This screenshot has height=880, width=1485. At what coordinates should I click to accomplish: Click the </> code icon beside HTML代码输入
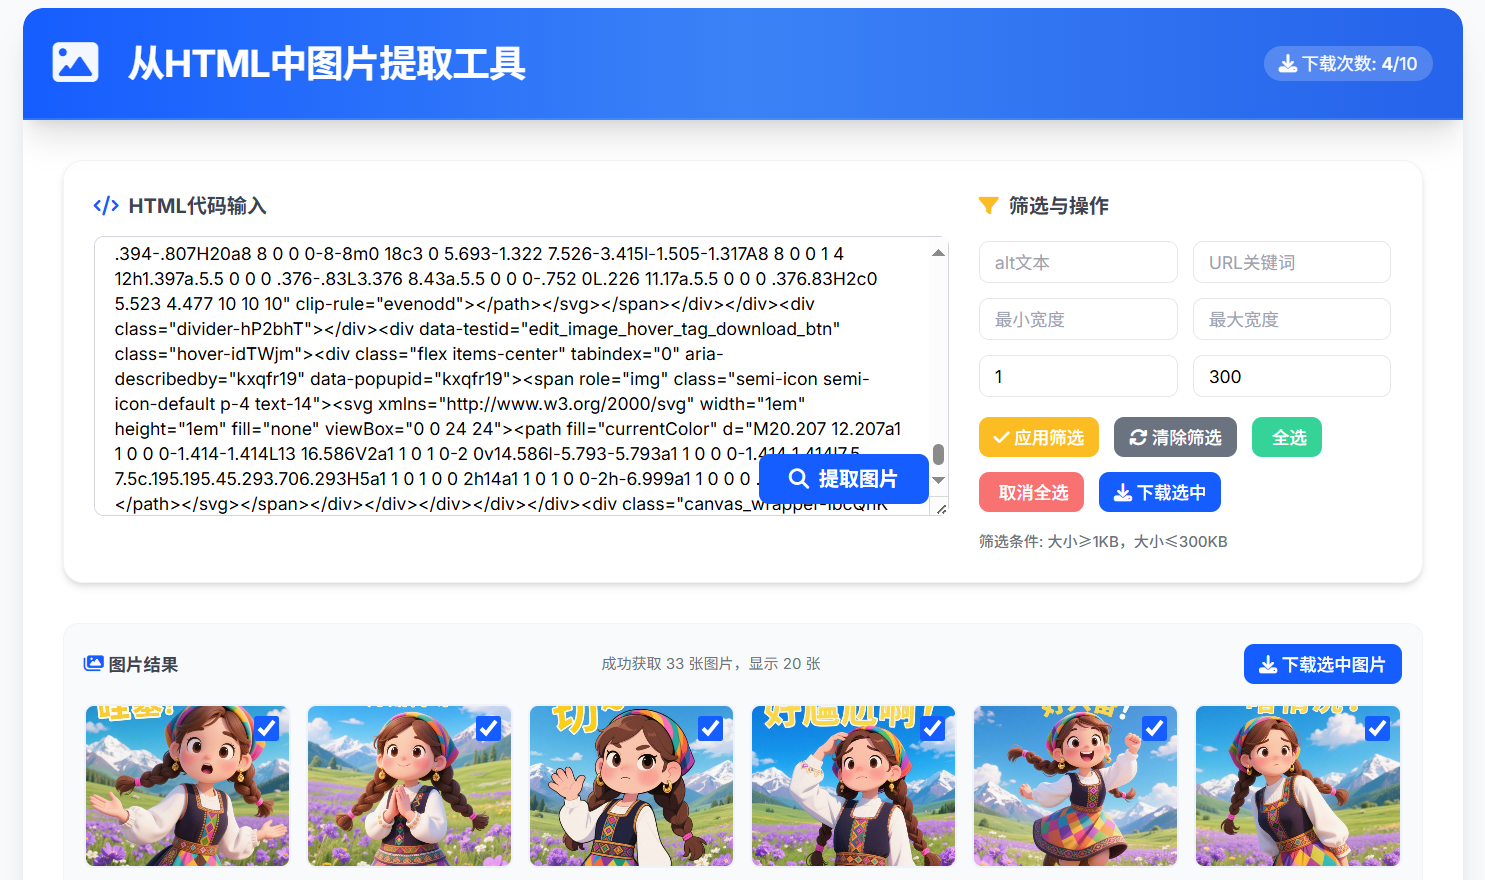coord(105,205)
